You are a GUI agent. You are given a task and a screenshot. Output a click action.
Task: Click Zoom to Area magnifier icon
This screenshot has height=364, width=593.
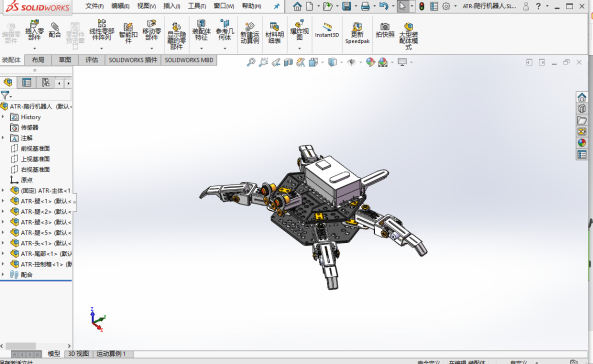(263, 62)
